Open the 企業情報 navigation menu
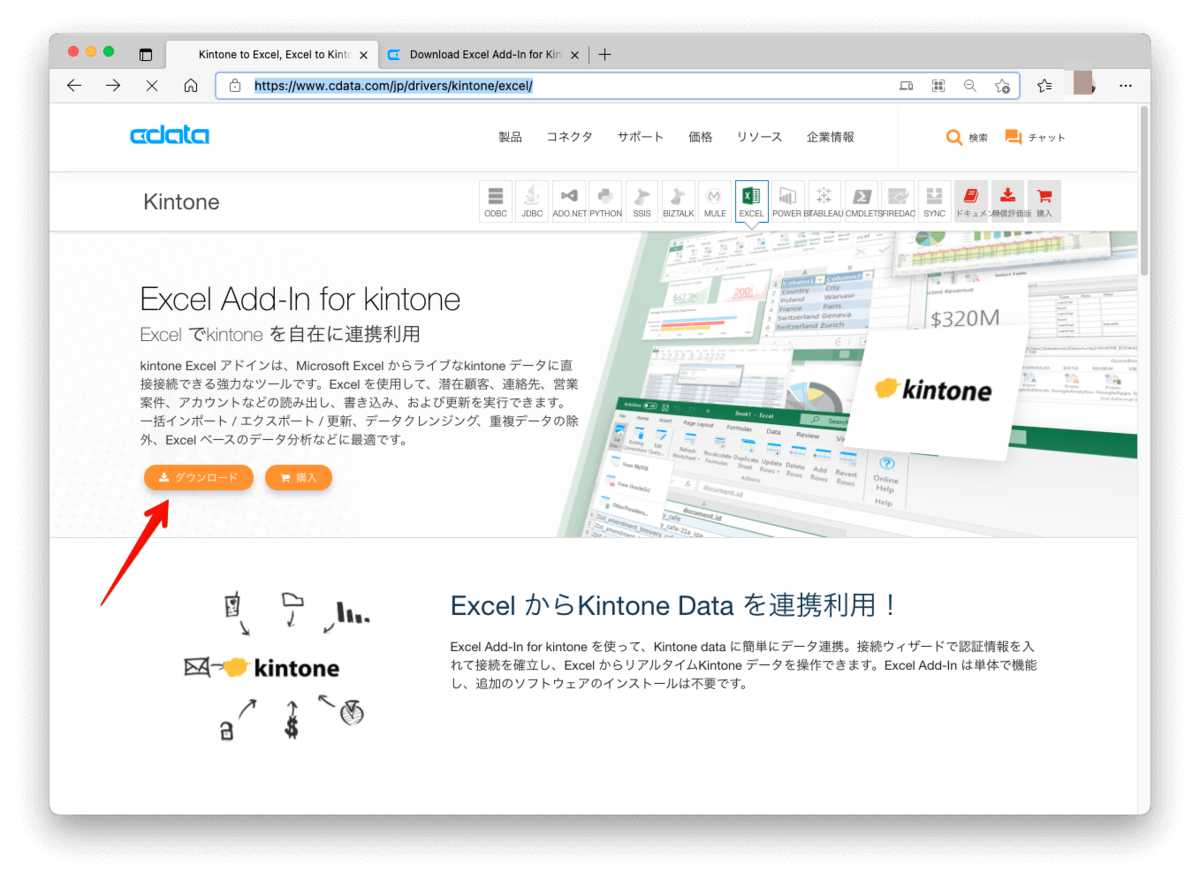Image resolution: width=1200 pixels, height=880 pixels. [x=830, y=137]
